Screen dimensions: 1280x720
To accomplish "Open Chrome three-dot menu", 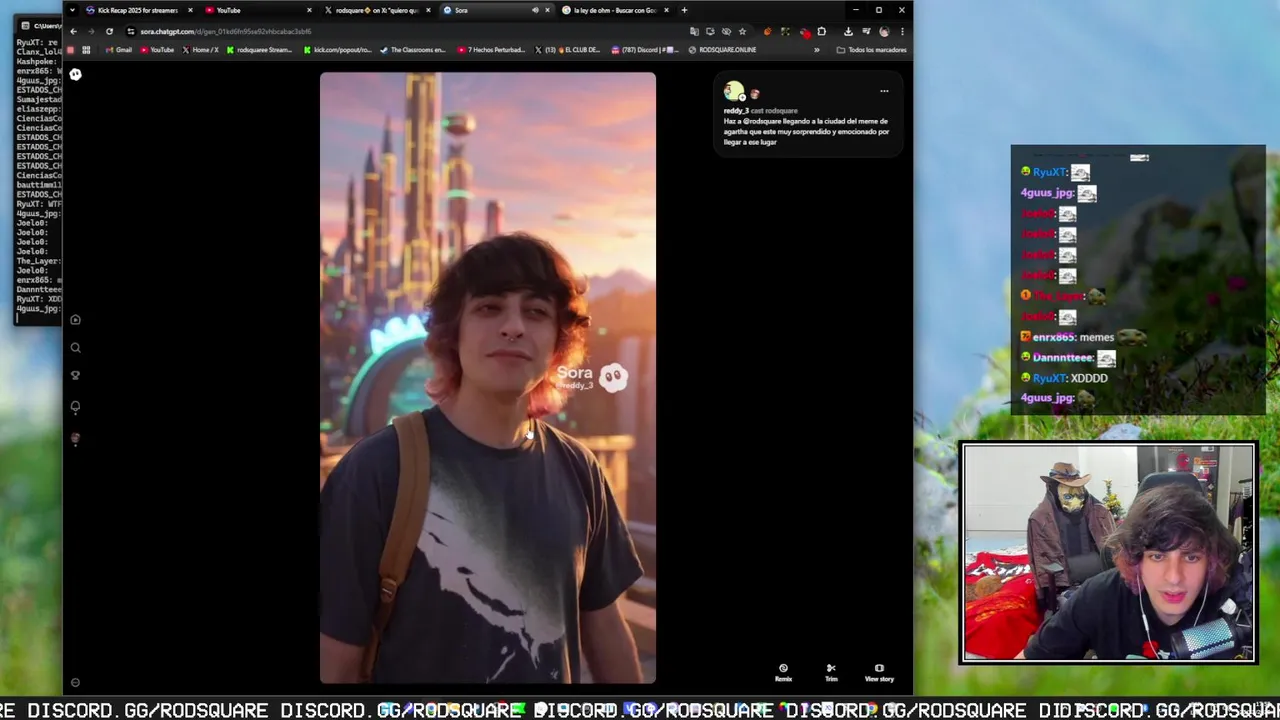I will click(x=901, y=31).
